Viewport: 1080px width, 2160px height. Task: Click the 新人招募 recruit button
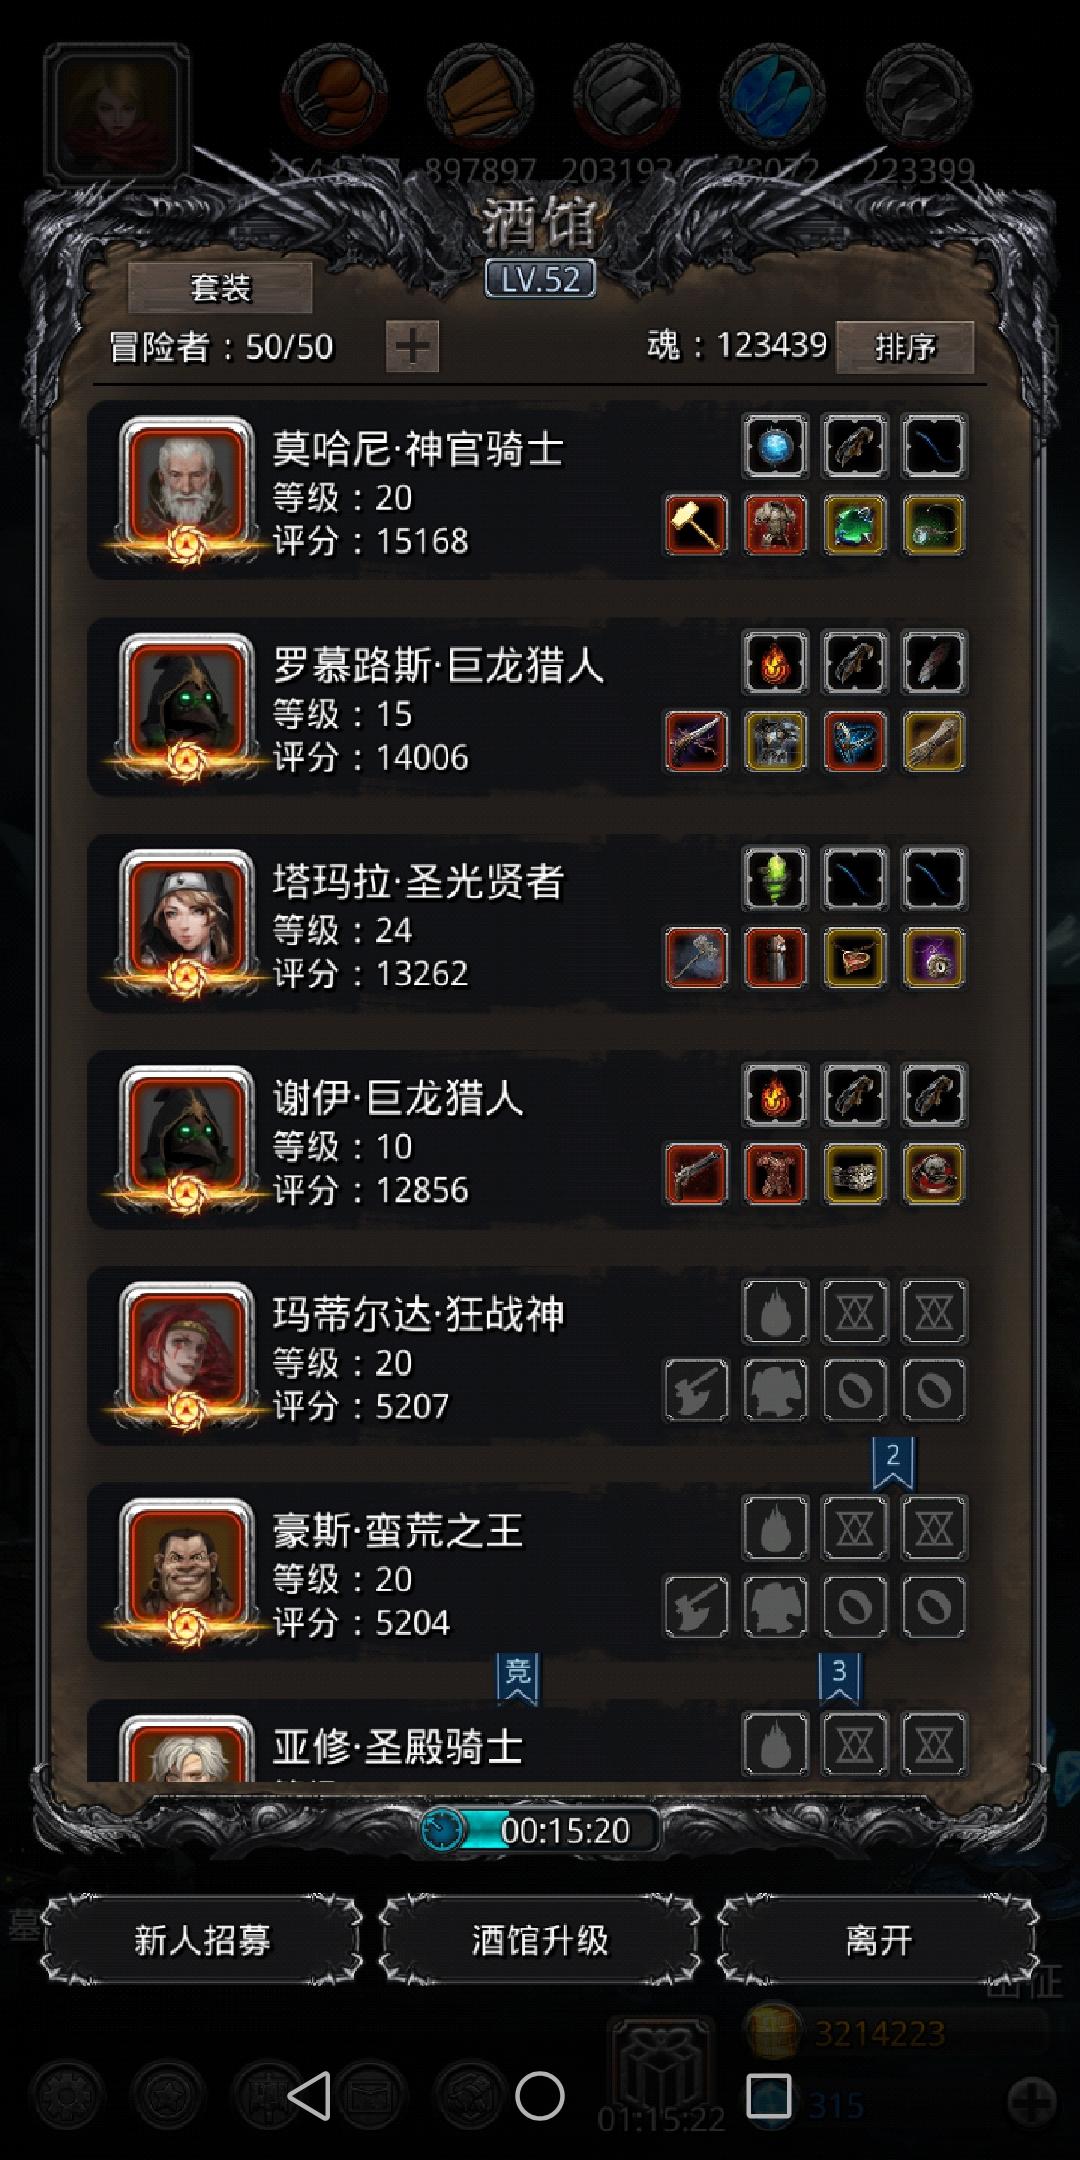pyautogui.click(x=202, y=1941)
